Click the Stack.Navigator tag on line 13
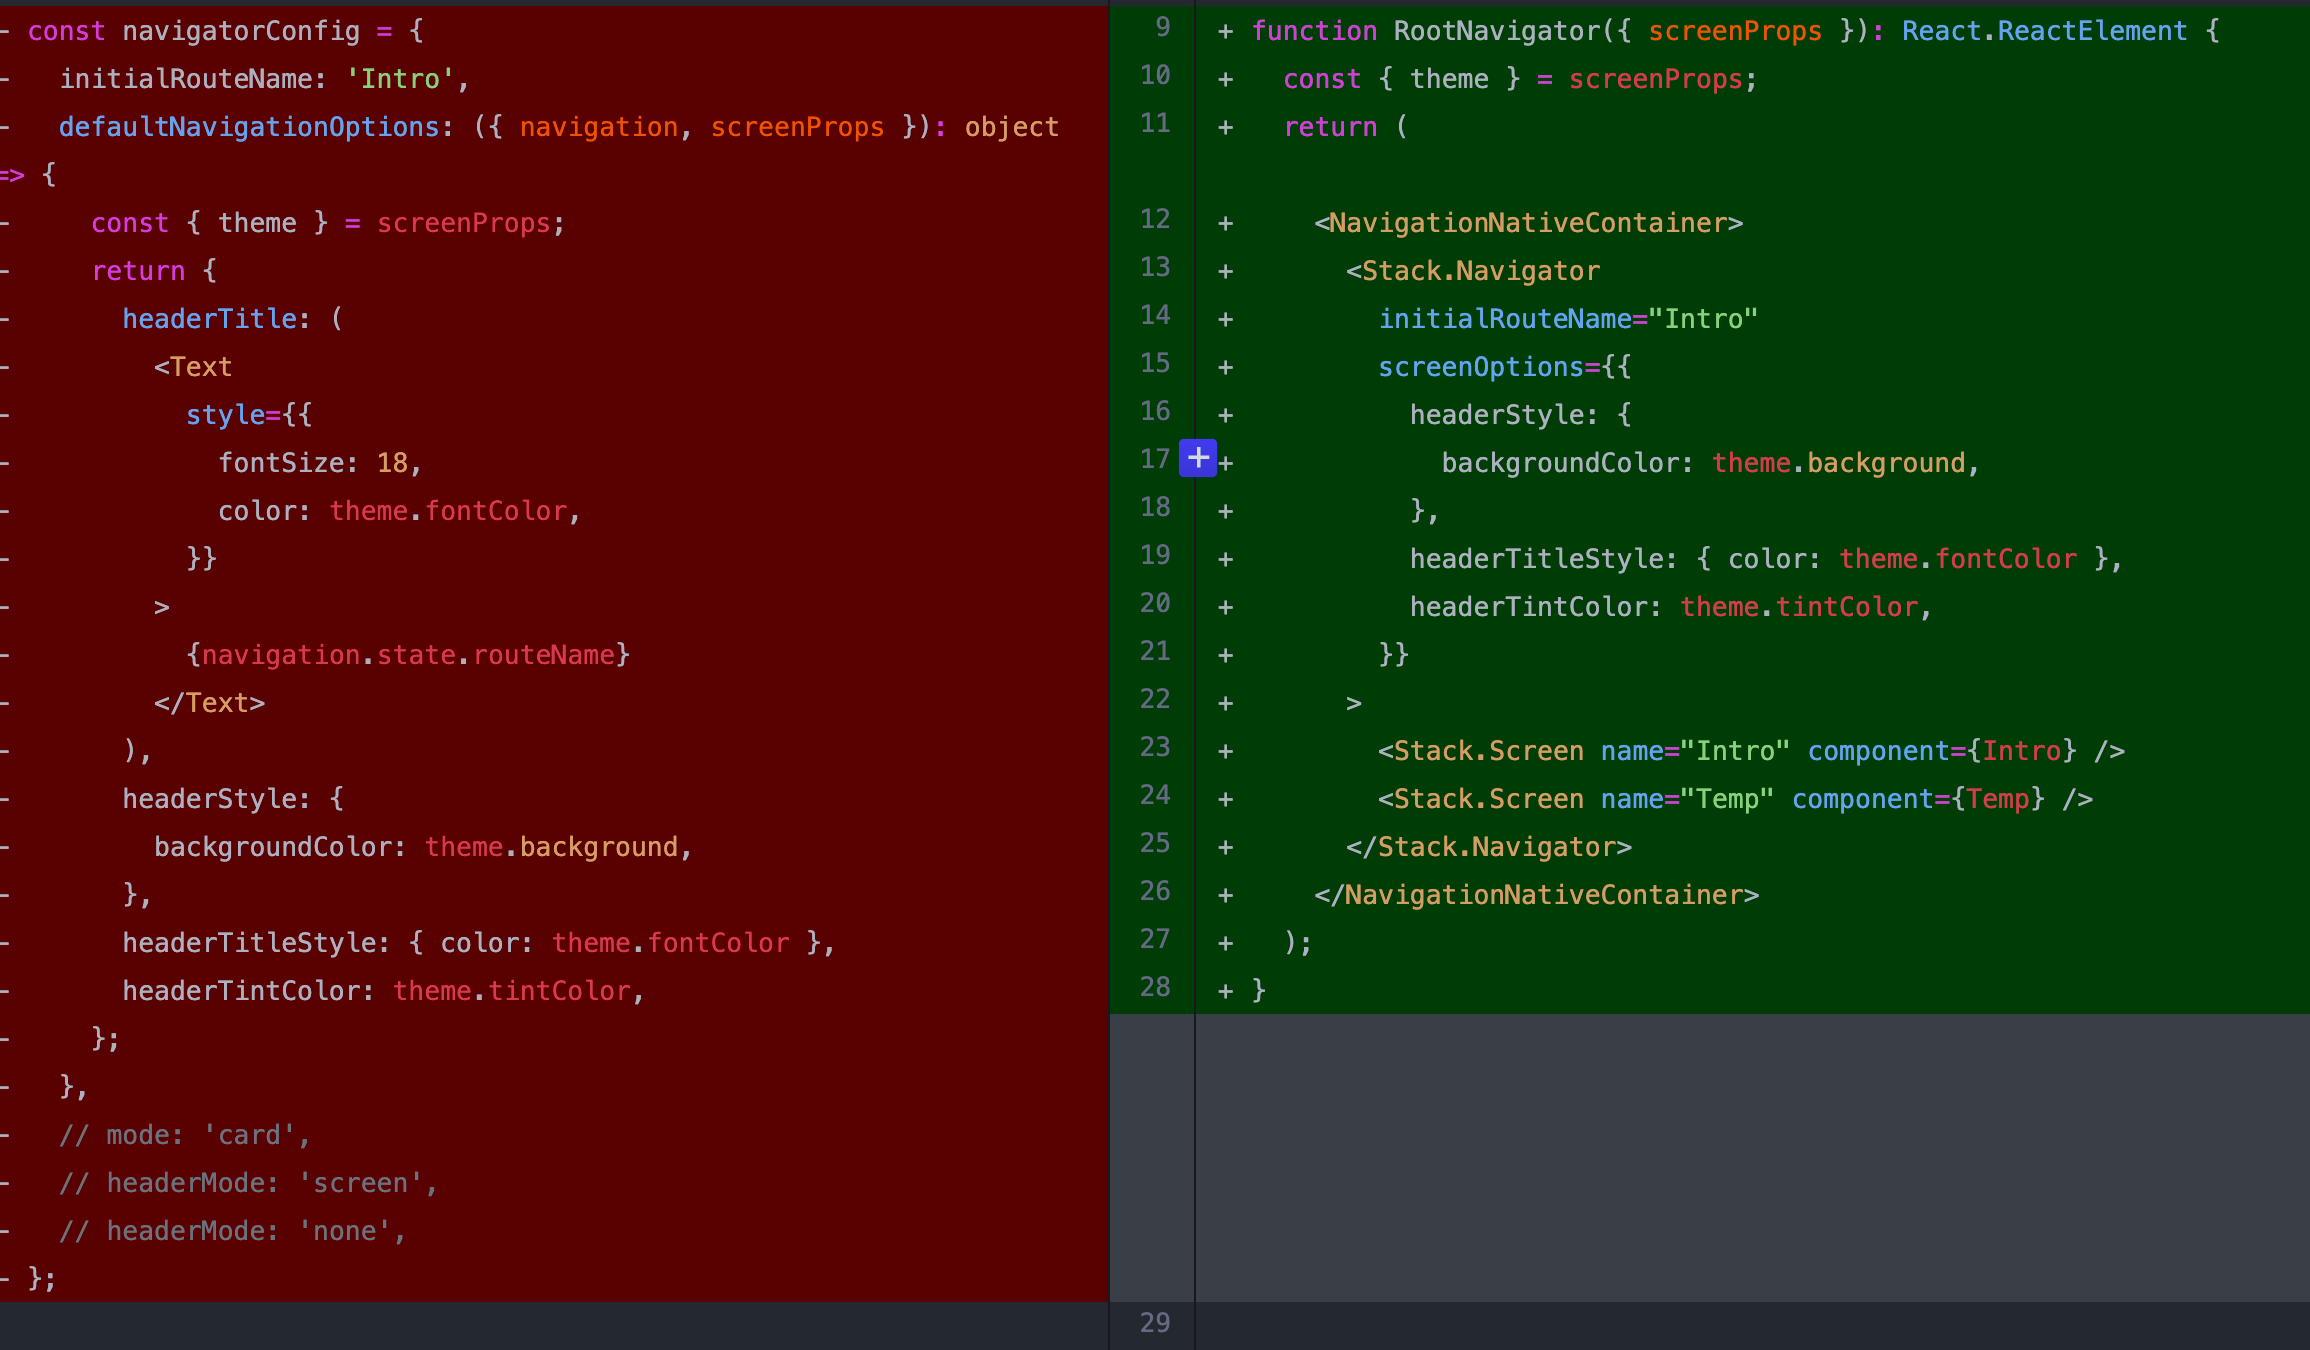 click(x=1473, y=270)
